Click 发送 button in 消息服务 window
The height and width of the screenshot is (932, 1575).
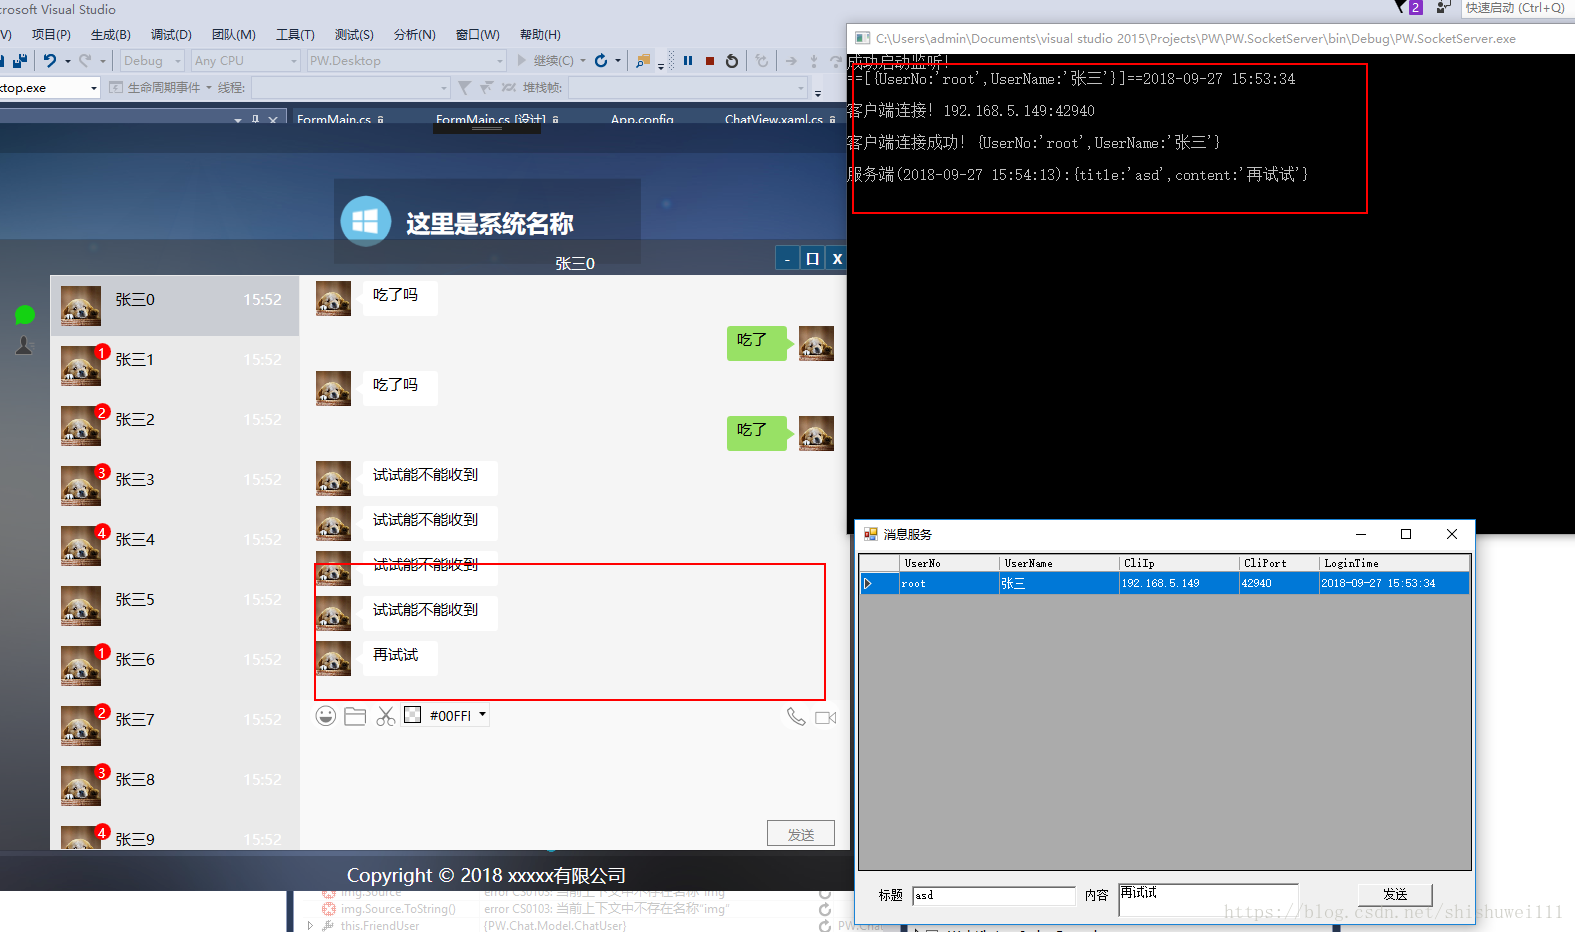click(x=1395, y=894)
